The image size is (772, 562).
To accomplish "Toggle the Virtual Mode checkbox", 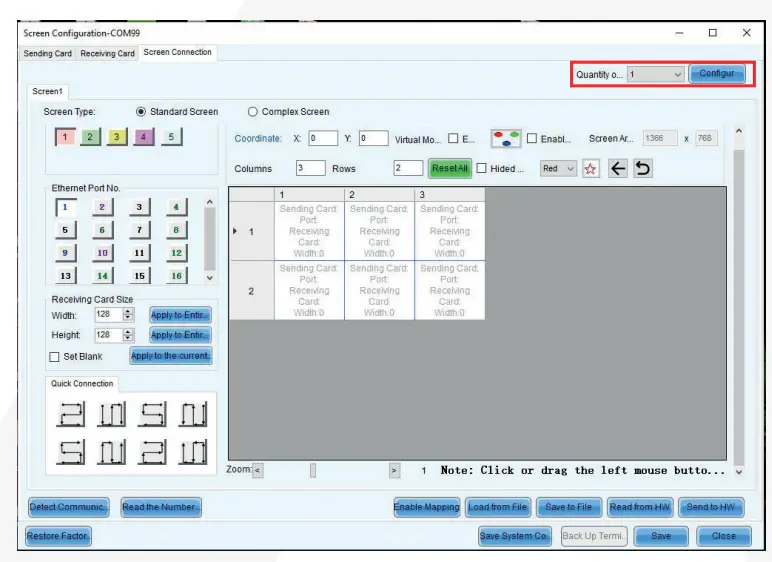I will pyautogui.click(x=453, y=138).
